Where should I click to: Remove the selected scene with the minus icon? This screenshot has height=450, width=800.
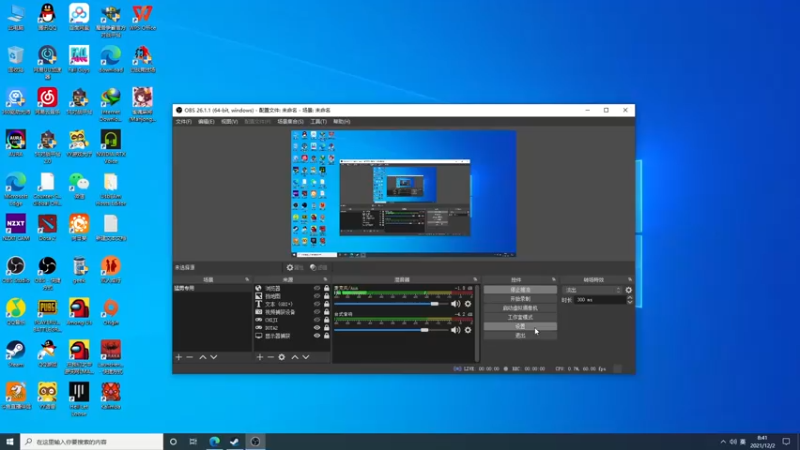190,357
